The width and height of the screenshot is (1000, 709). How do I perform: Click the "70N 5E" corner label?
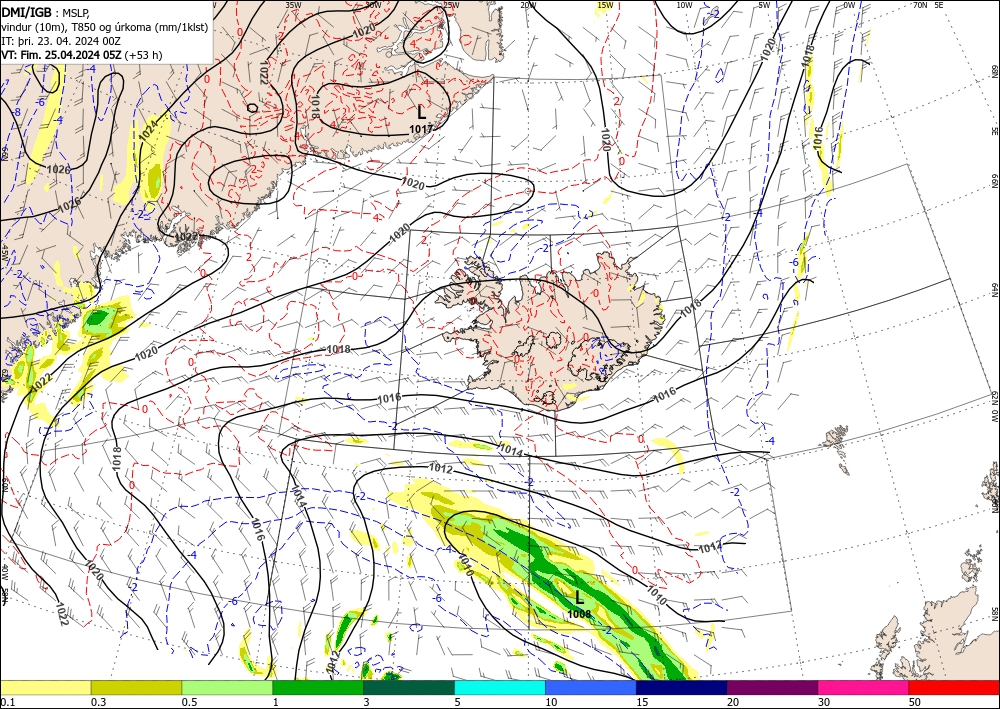click(929, 4)
